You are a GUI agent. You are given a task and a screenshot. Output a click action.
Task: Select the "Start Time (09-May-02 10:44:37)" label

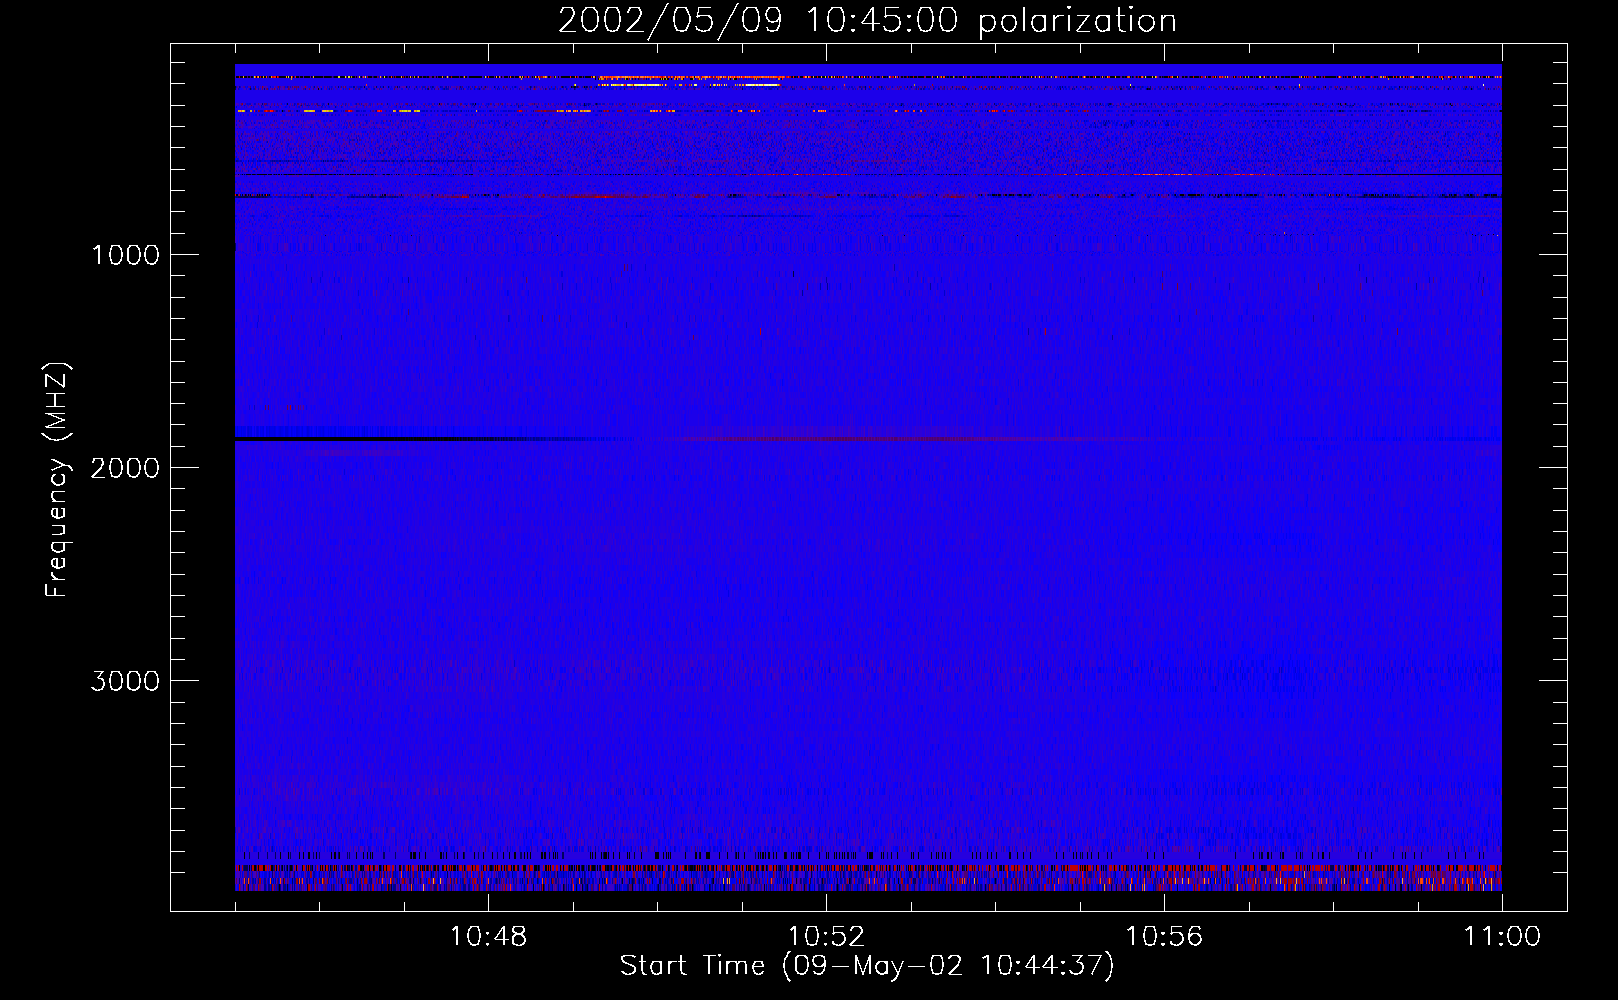[867, 966]
